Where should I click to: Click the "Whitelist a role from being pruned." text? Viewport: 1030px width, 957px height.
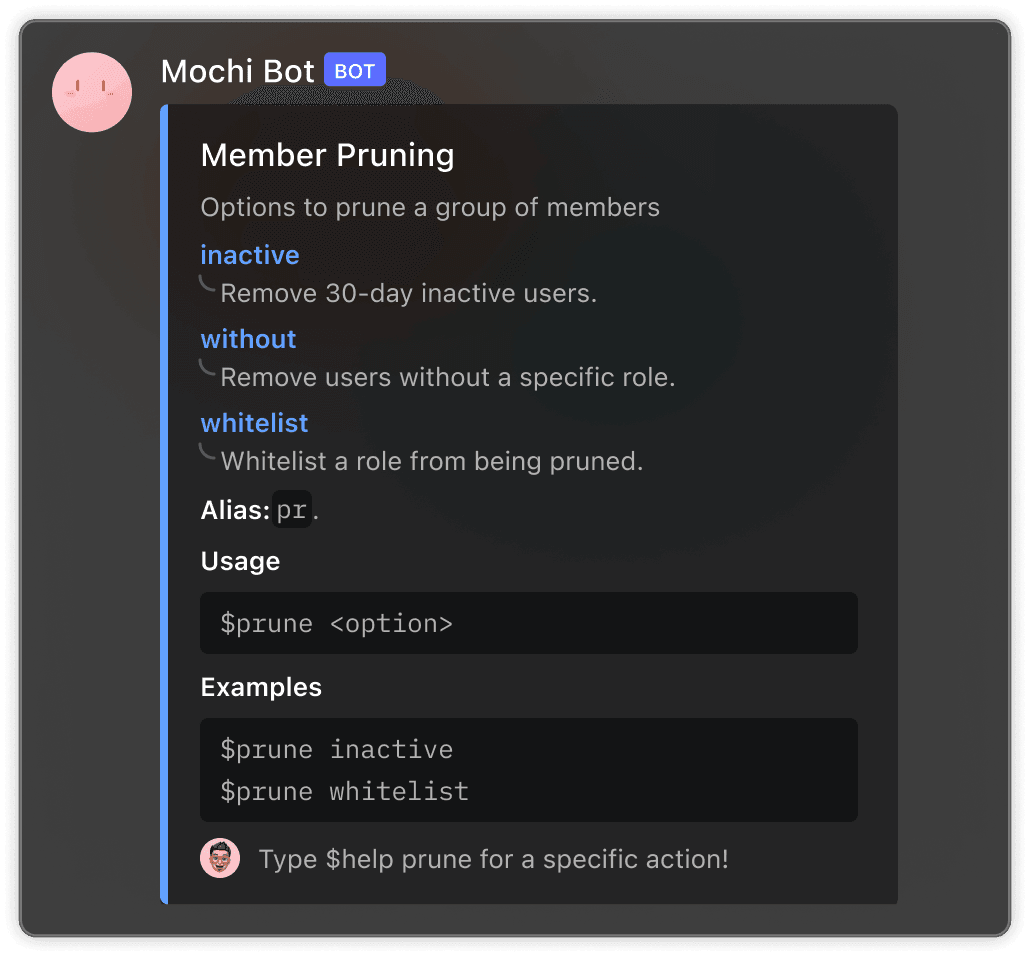tap(431, 461)
